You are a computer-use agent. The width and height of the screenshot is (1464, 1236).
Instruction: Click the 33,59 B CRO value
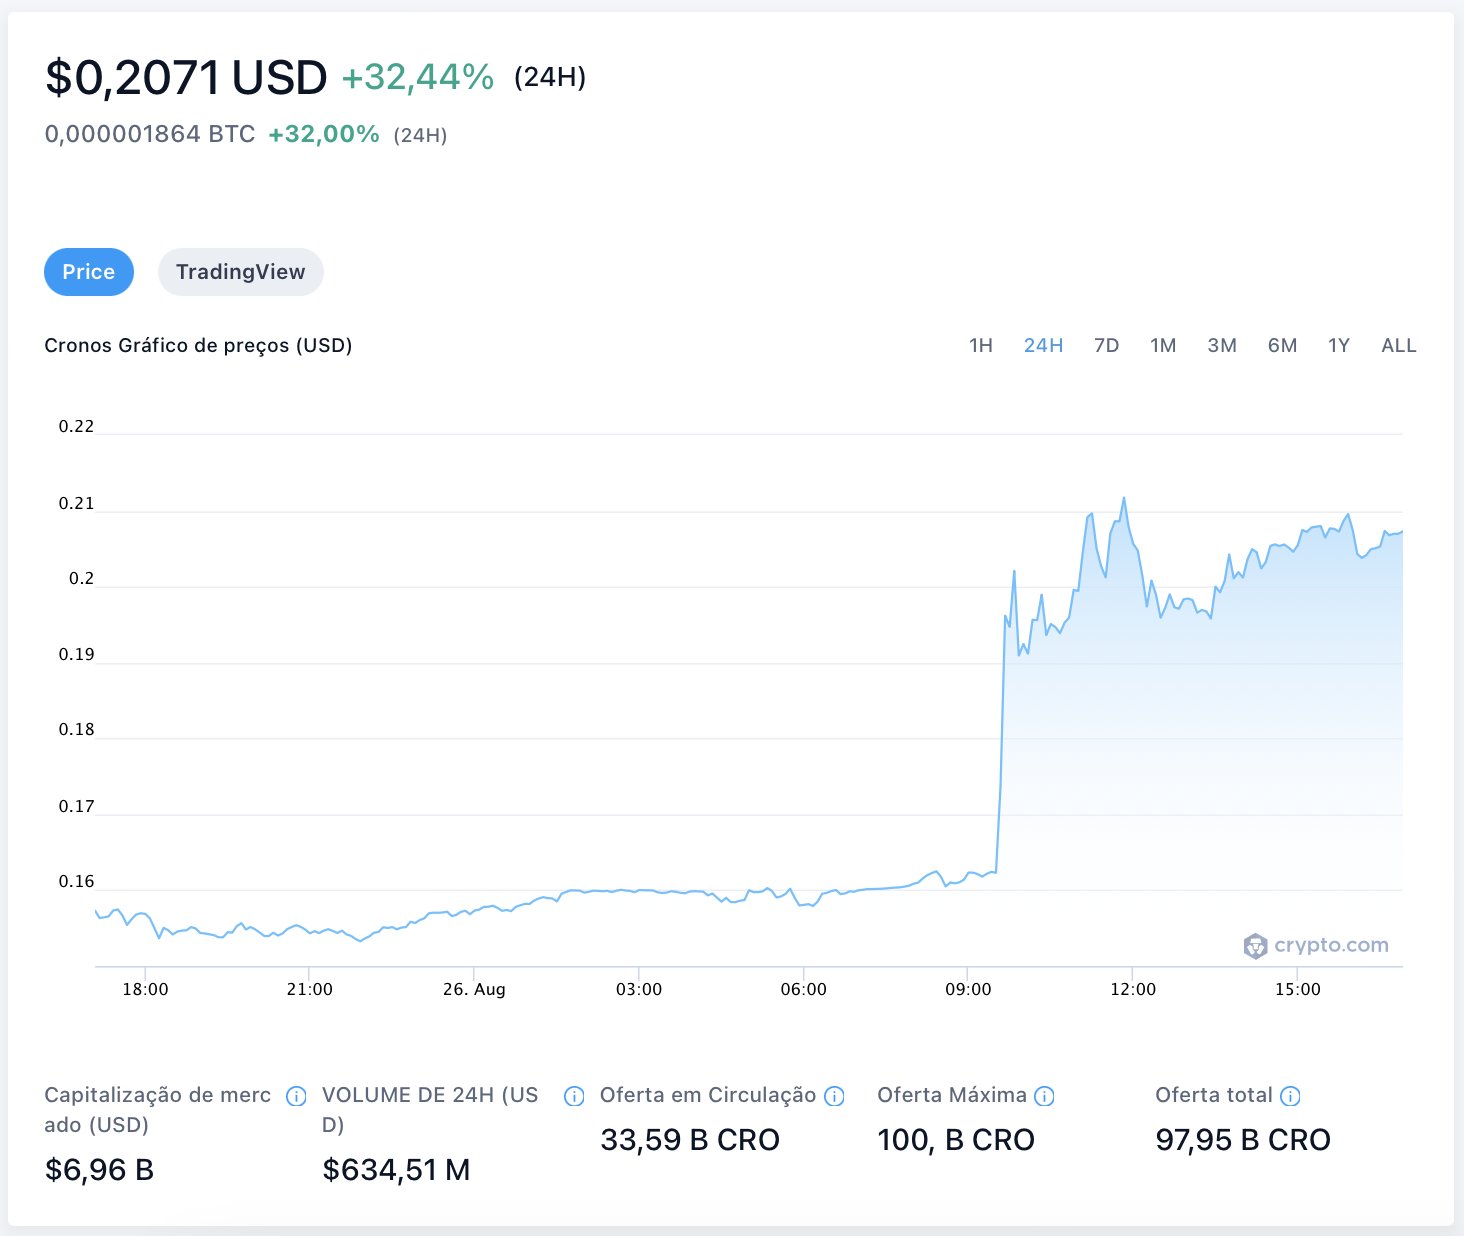[x=690, y=1139]
